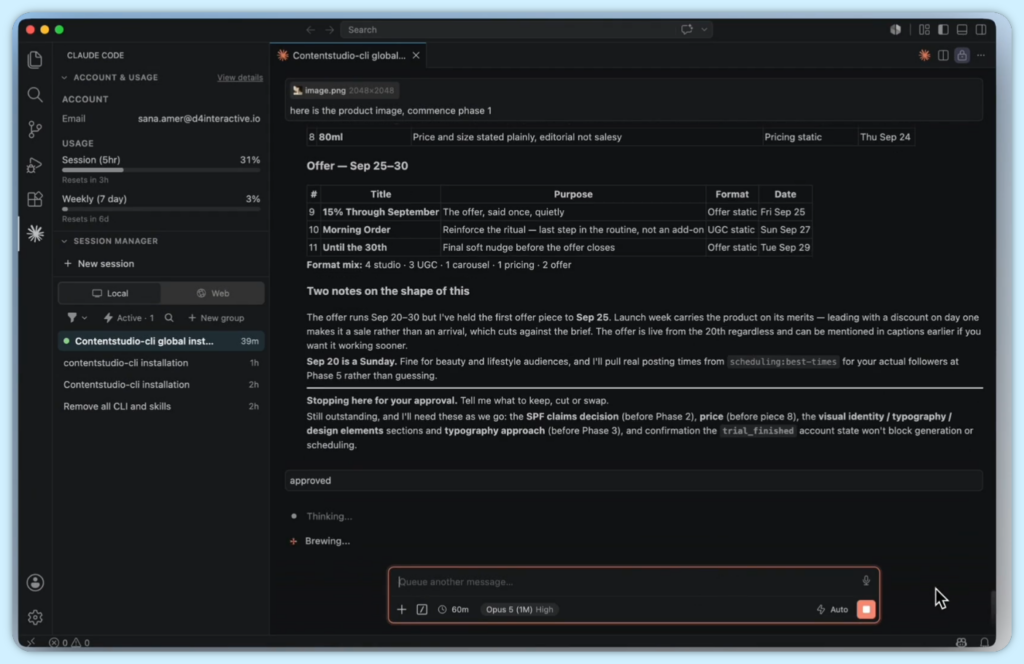Toggle the secondary side bar
Viewport: 1024px width, 664px height.
click(x=981, y=29)
